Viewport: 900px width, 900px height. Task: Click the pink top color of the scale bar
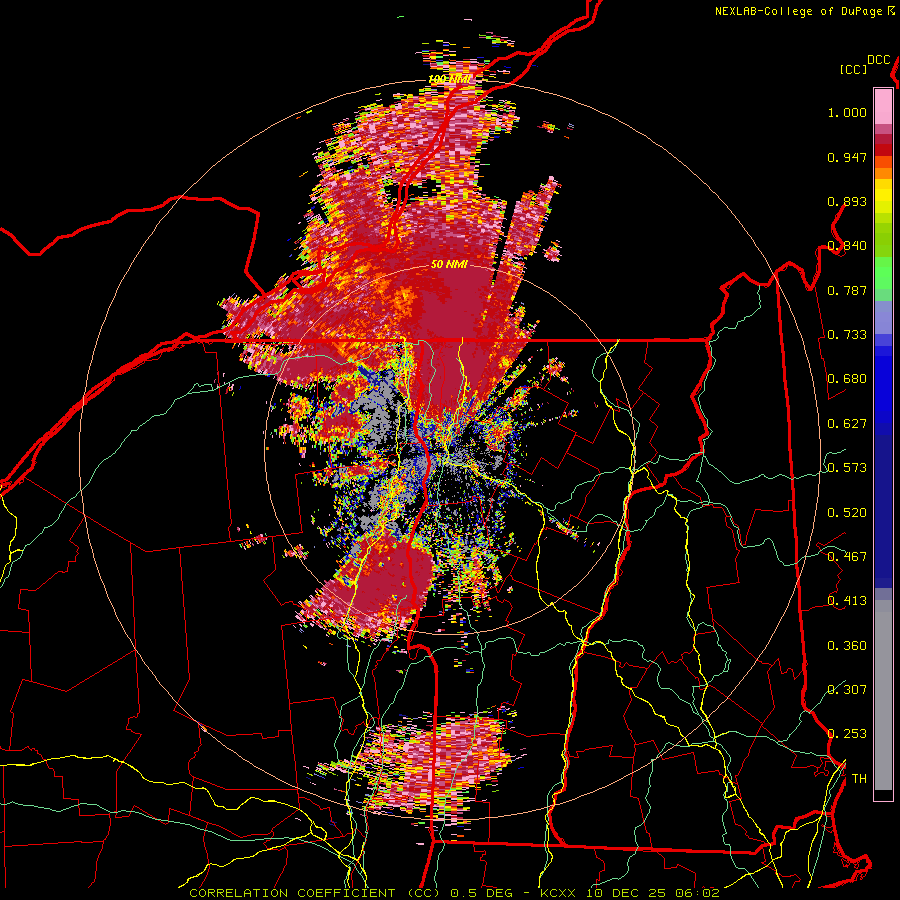pyautogui.click(x=883, y=106)
